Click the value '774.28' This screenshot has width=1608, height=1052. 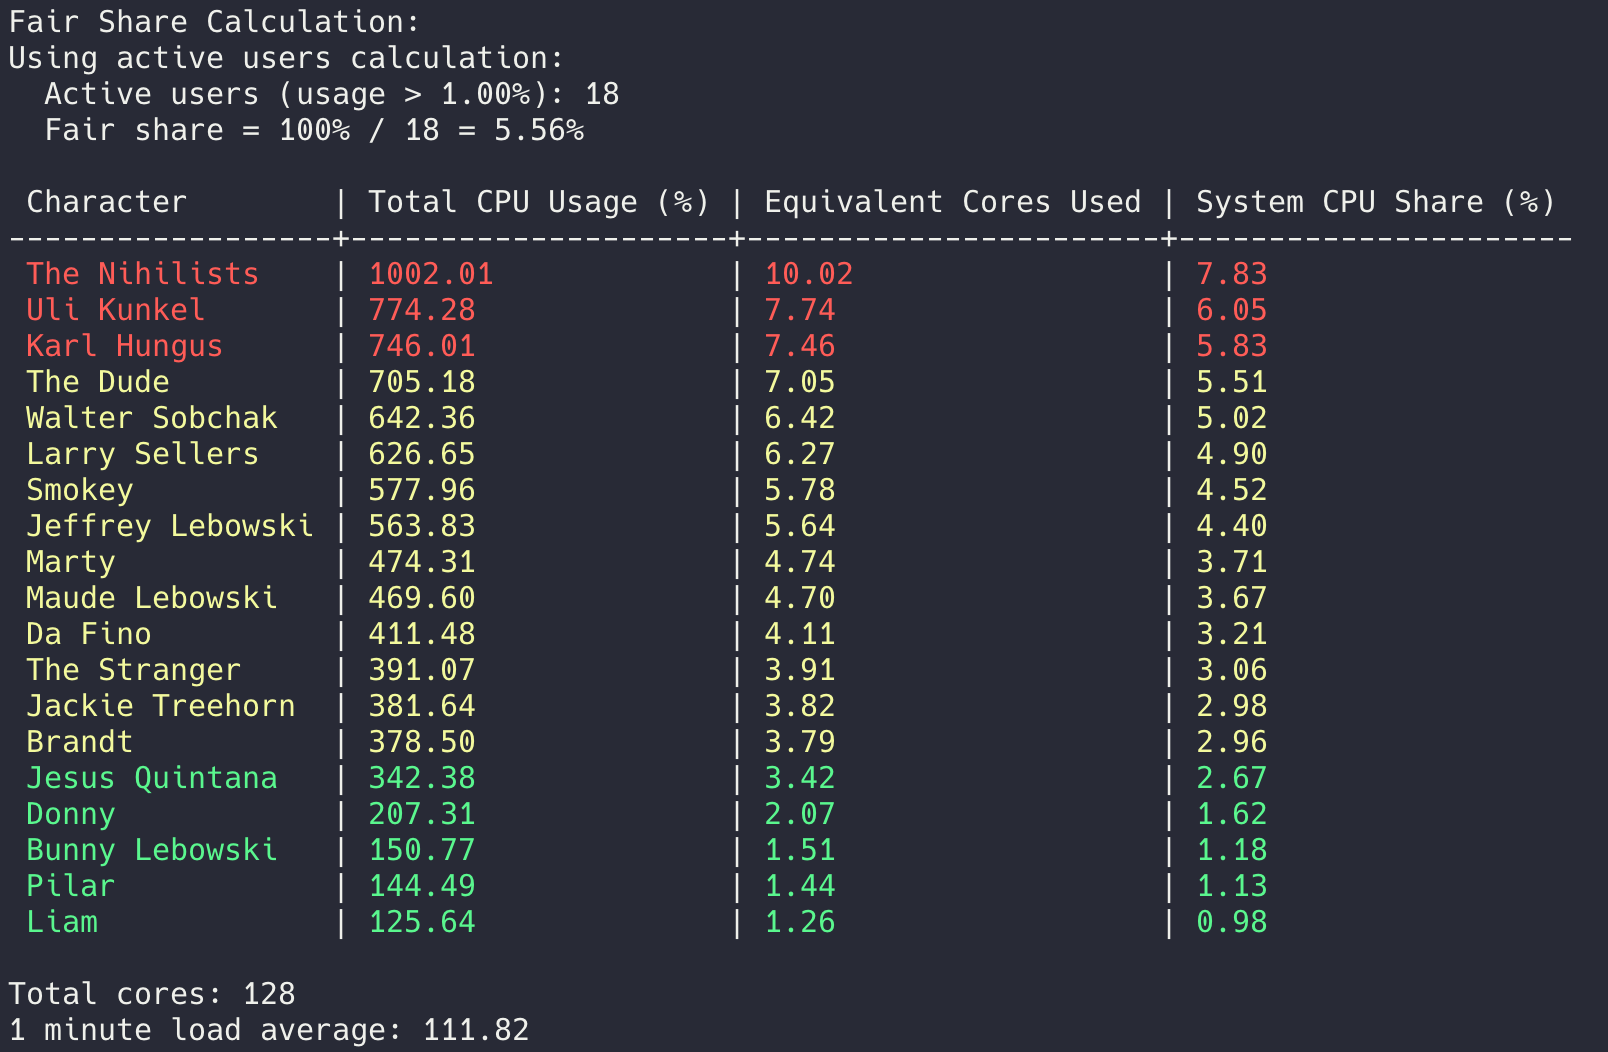click(x=422, y=310)
